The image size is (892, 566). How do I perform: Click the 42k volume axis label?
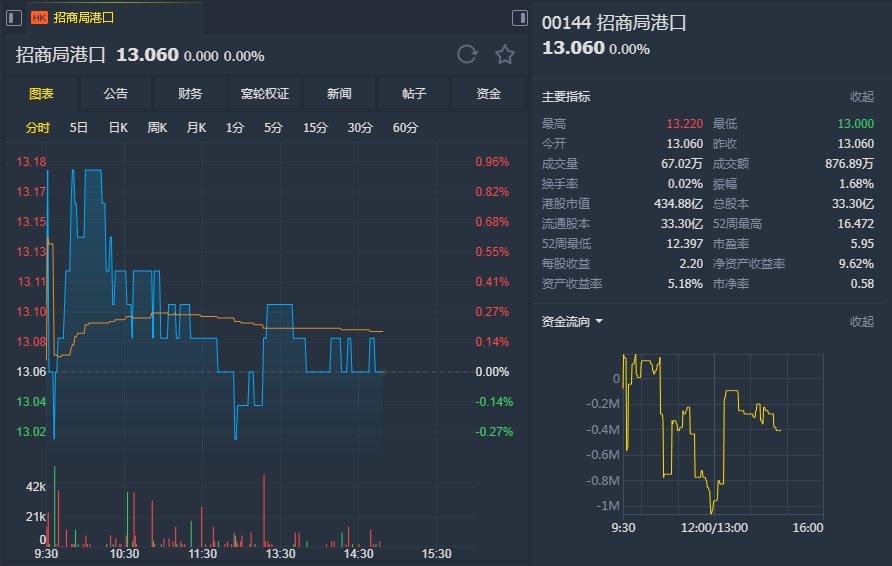tap(35, 486)
